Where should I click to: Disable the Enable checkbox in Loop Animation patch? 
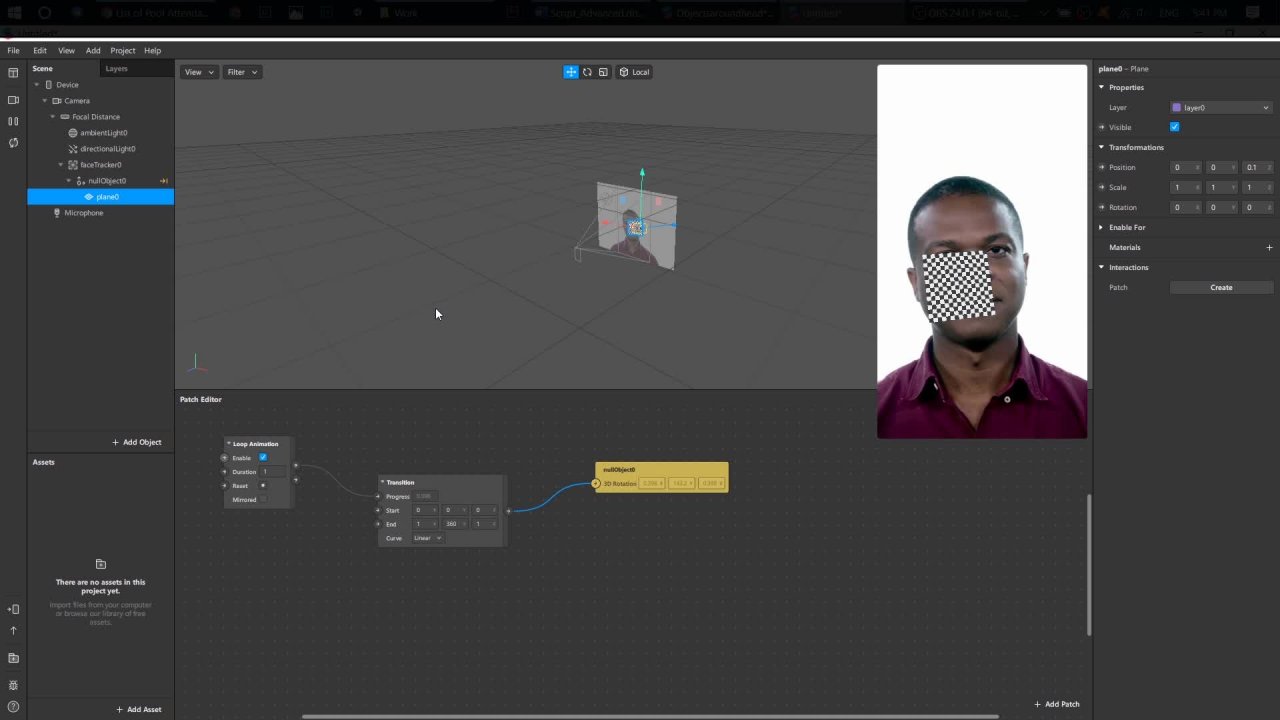263,457
